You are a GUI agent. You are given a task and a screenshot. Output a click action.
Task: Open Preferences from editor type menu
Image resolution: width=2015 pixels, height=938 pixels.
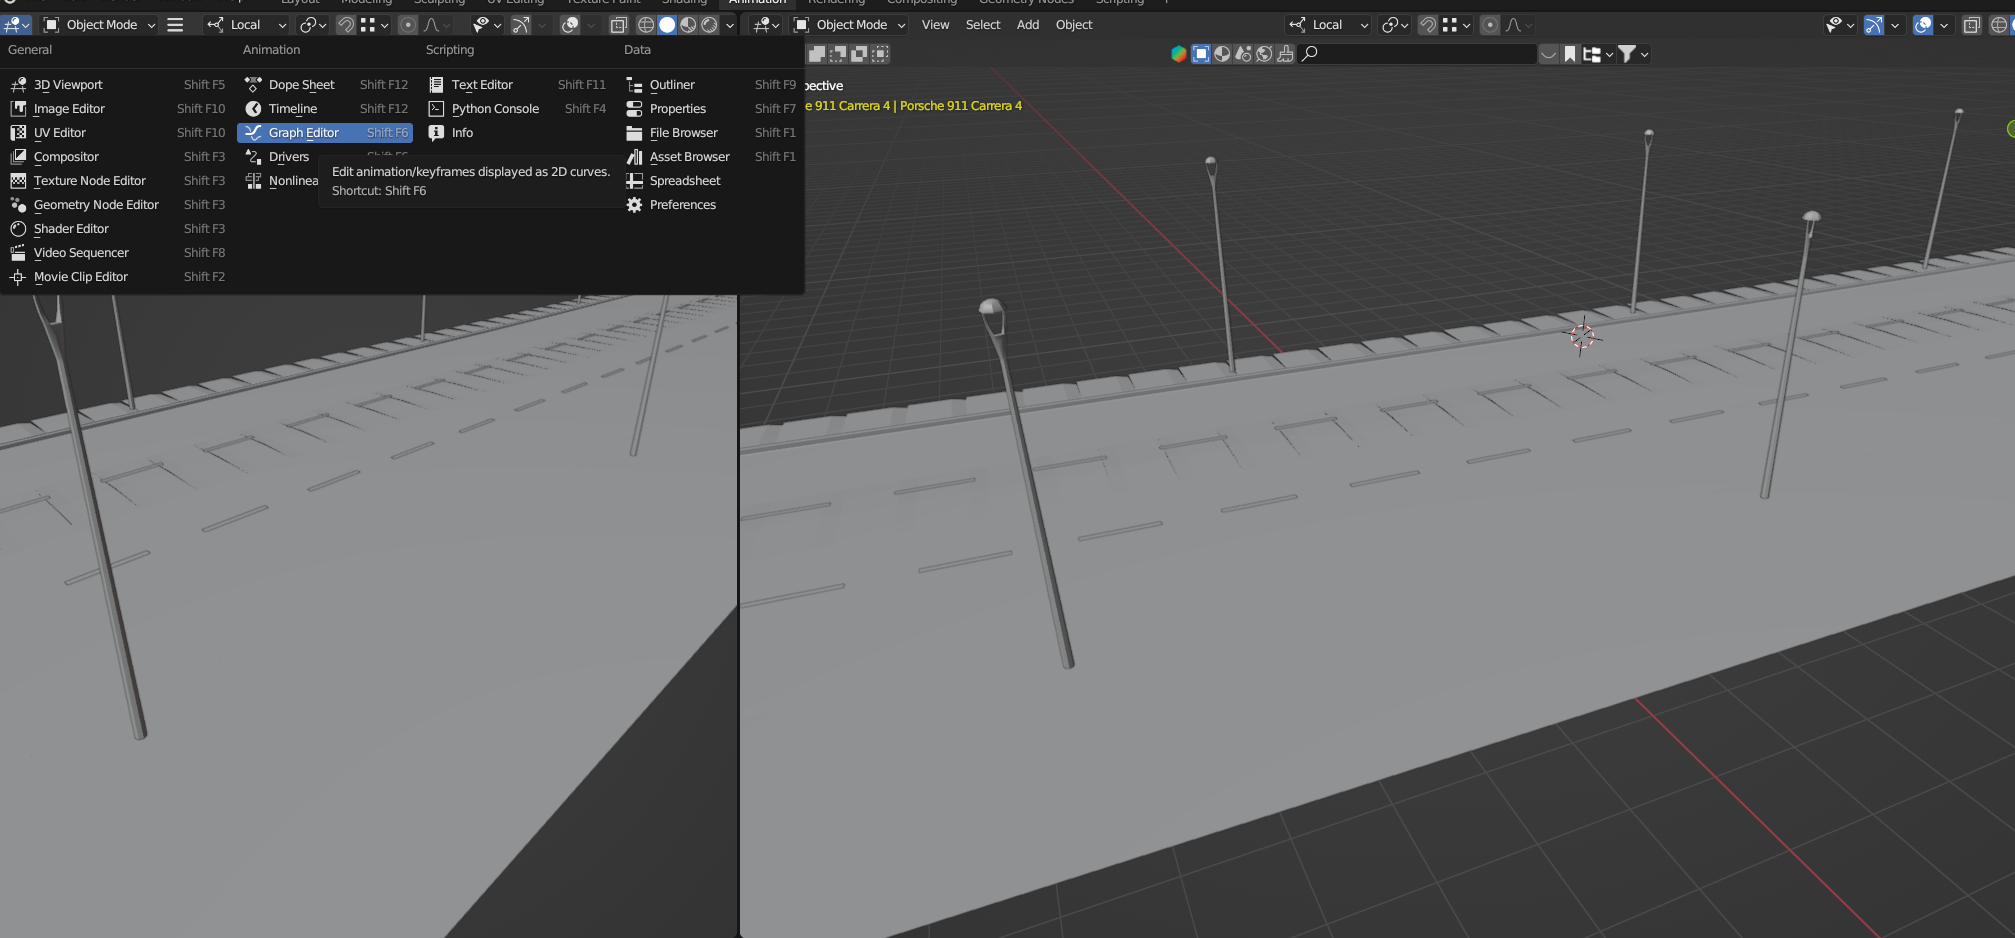710,205
